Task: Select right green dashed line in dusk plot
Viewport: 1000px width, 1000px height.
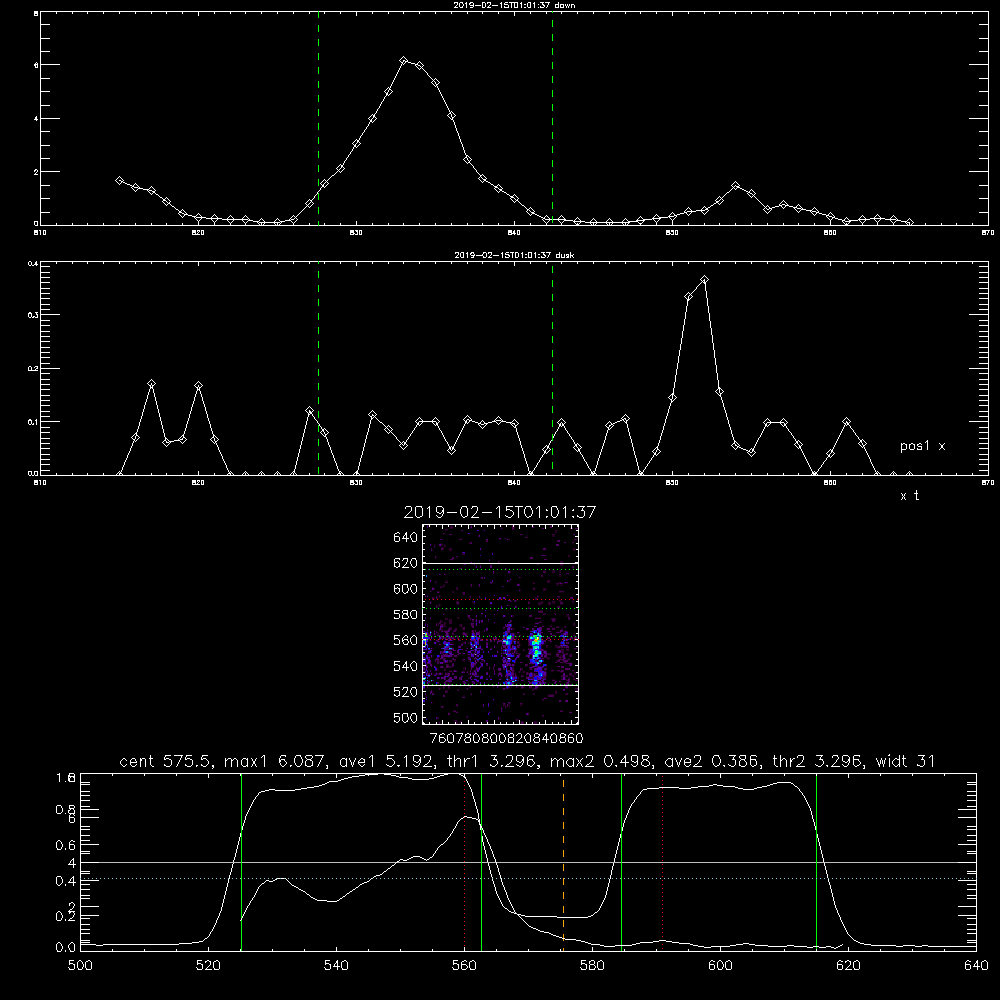Action: [x=552, y=368]
